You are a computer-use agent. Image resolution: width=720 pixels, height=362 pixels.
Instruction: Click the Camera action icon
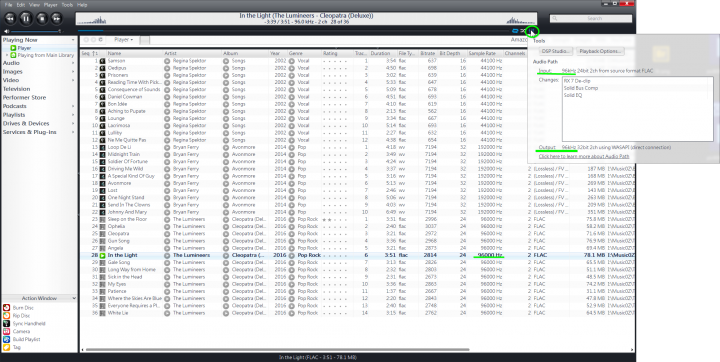tap(6, 331)
